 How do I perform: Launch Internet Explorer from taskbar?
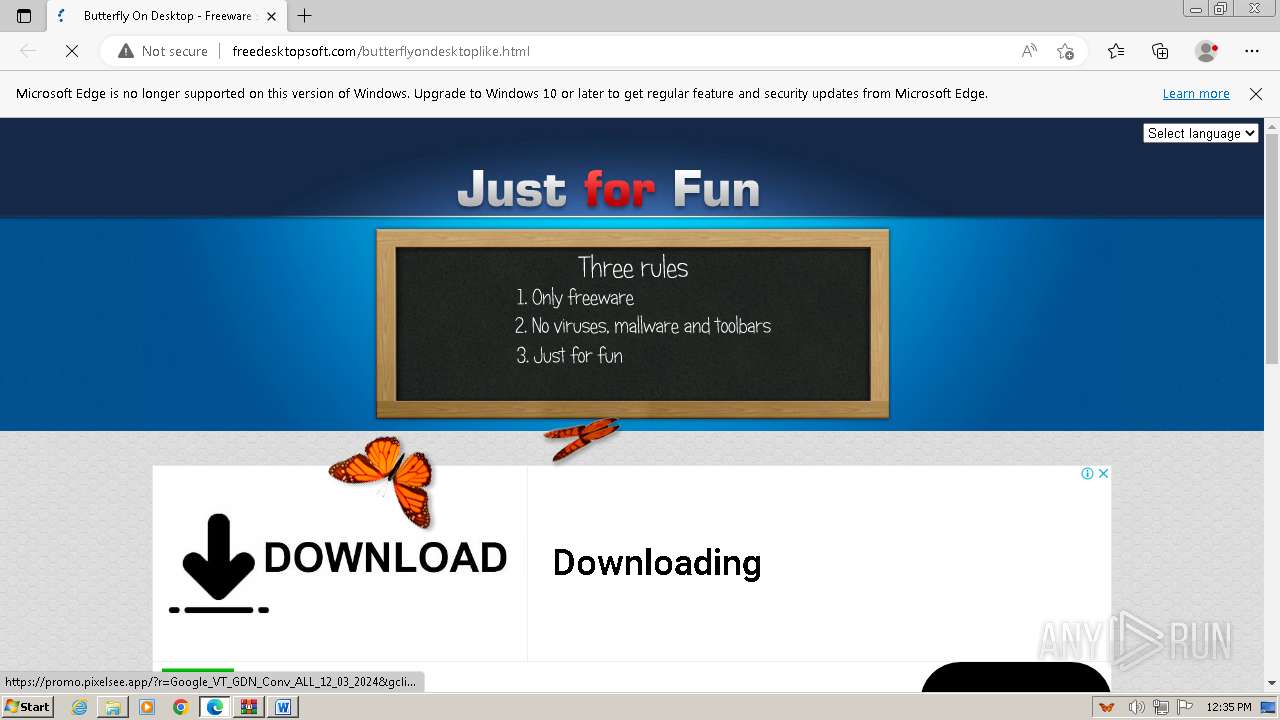pyautogui.click(x=79, y=707)
